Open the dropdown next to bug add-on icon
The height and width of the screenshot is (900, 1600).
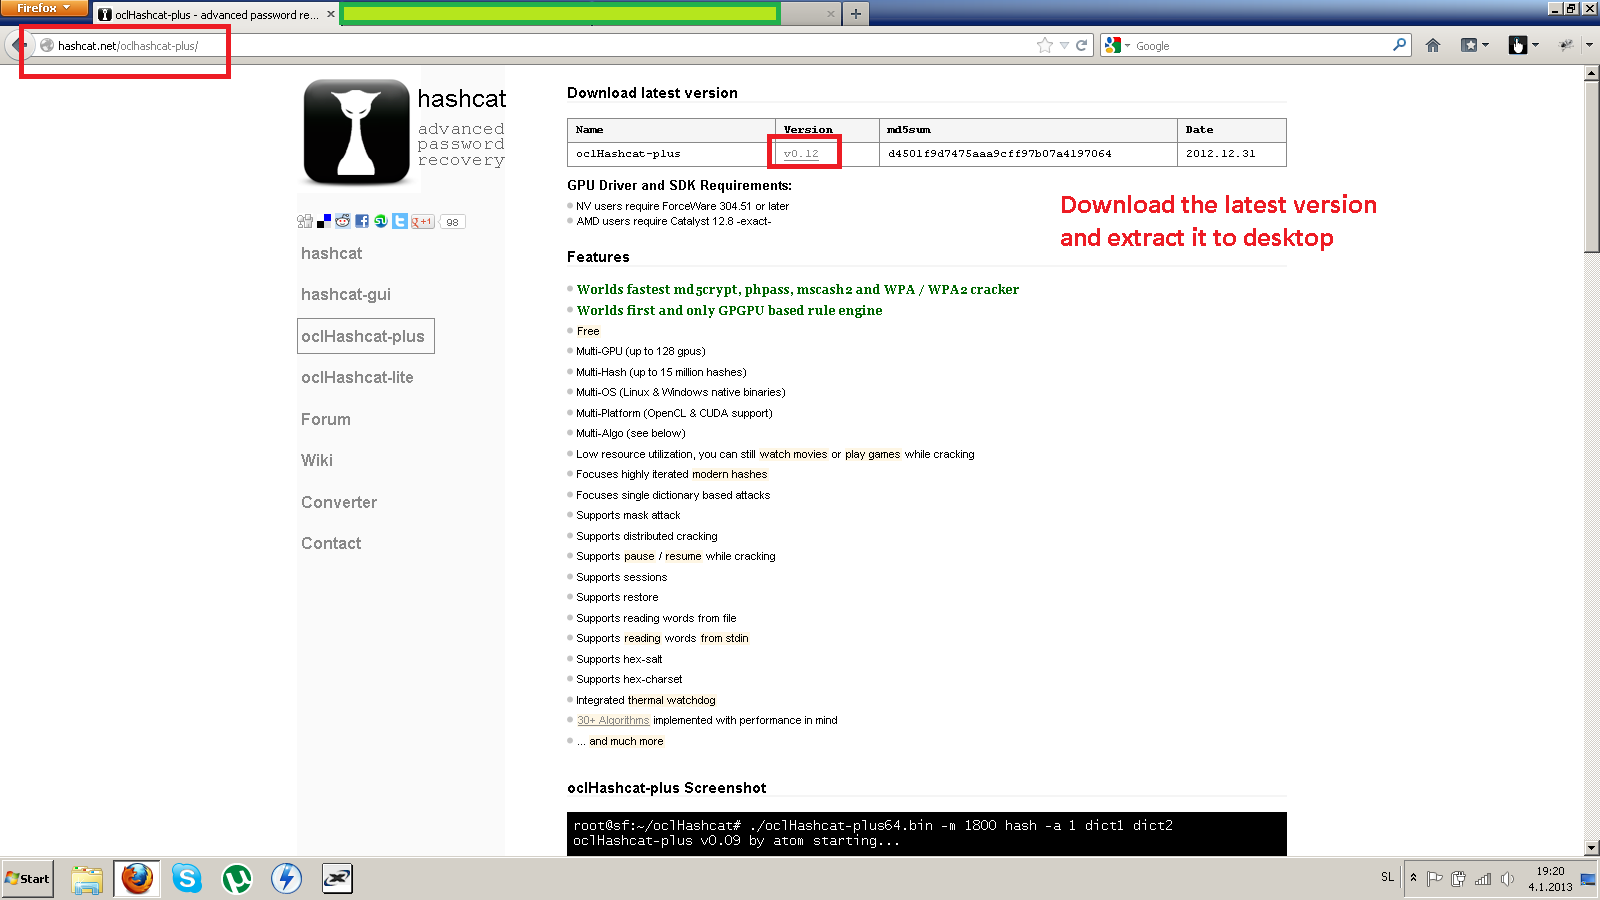click(x=1588, y=46)
